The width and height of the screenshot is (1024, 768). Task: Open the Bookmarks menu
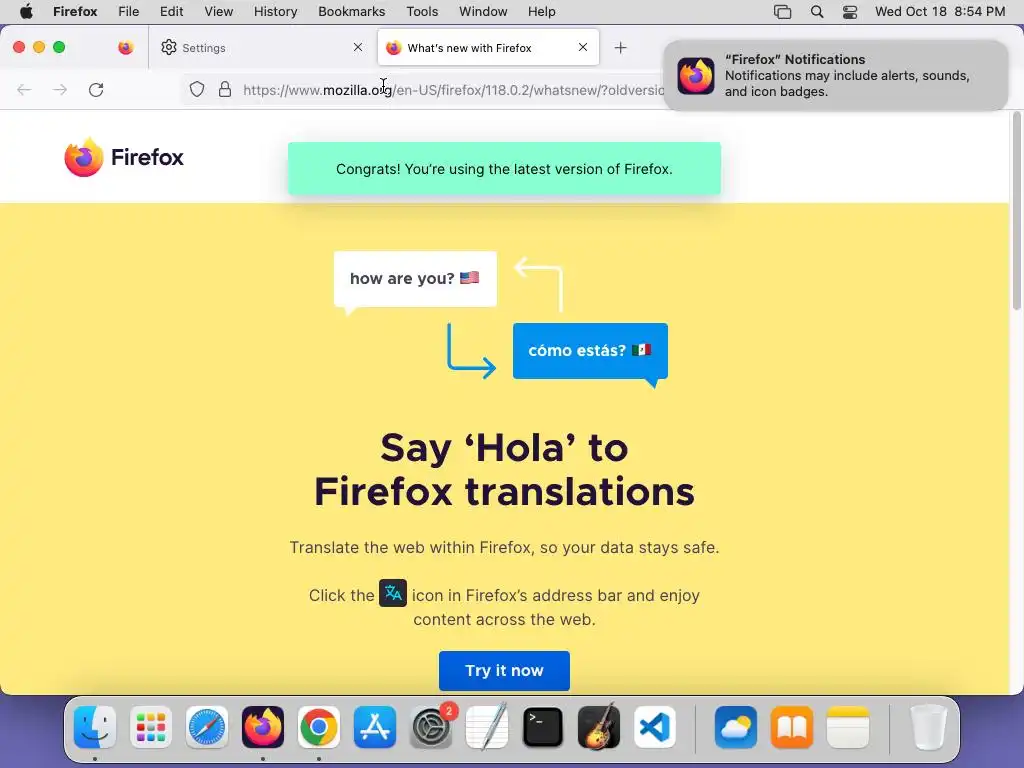[x=351, y=12]
